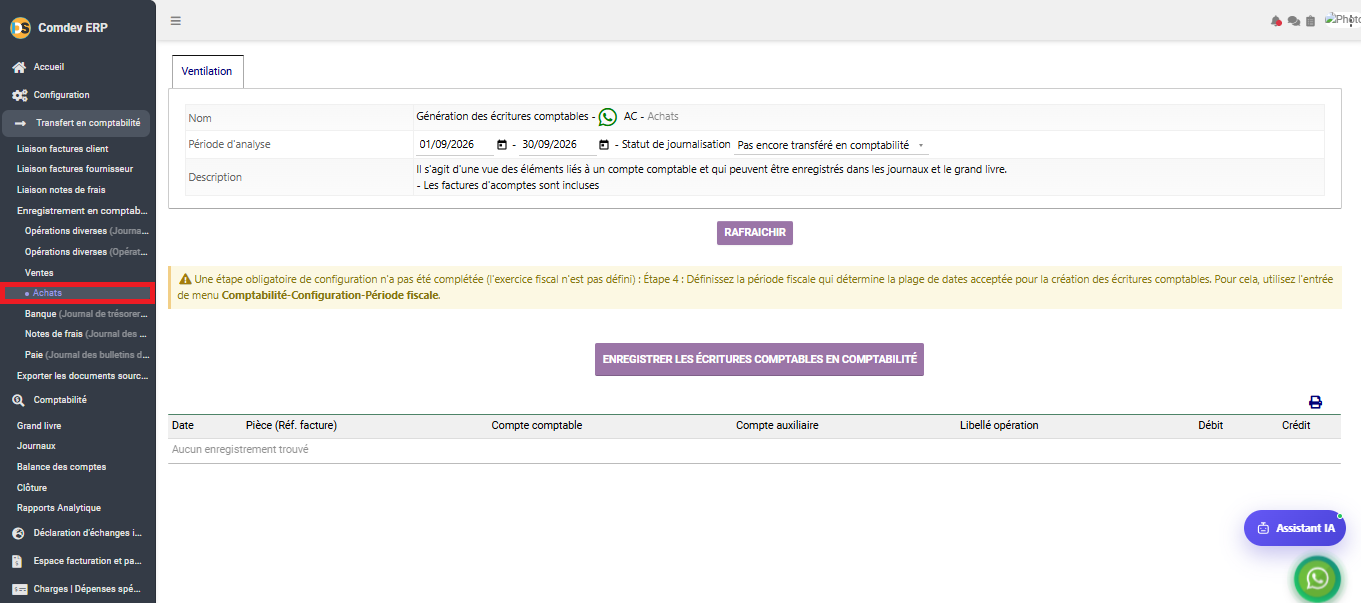This screenshot has height=603, width=1361.
Task: Click the warning triangle icon
Action: point(185,279)
